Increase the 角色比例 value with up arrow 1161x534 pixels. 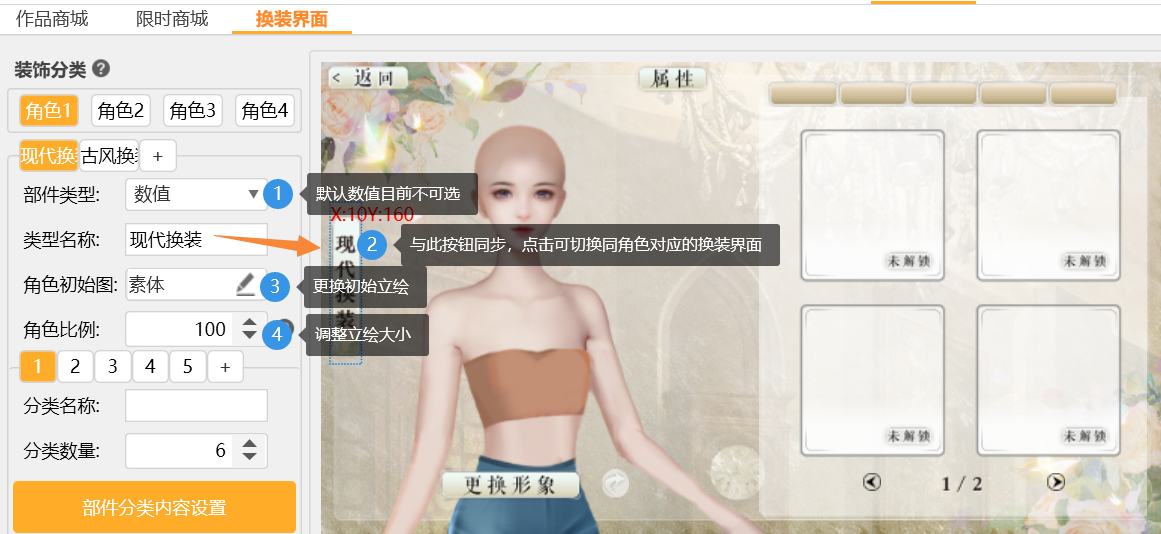tap(249, 322)
